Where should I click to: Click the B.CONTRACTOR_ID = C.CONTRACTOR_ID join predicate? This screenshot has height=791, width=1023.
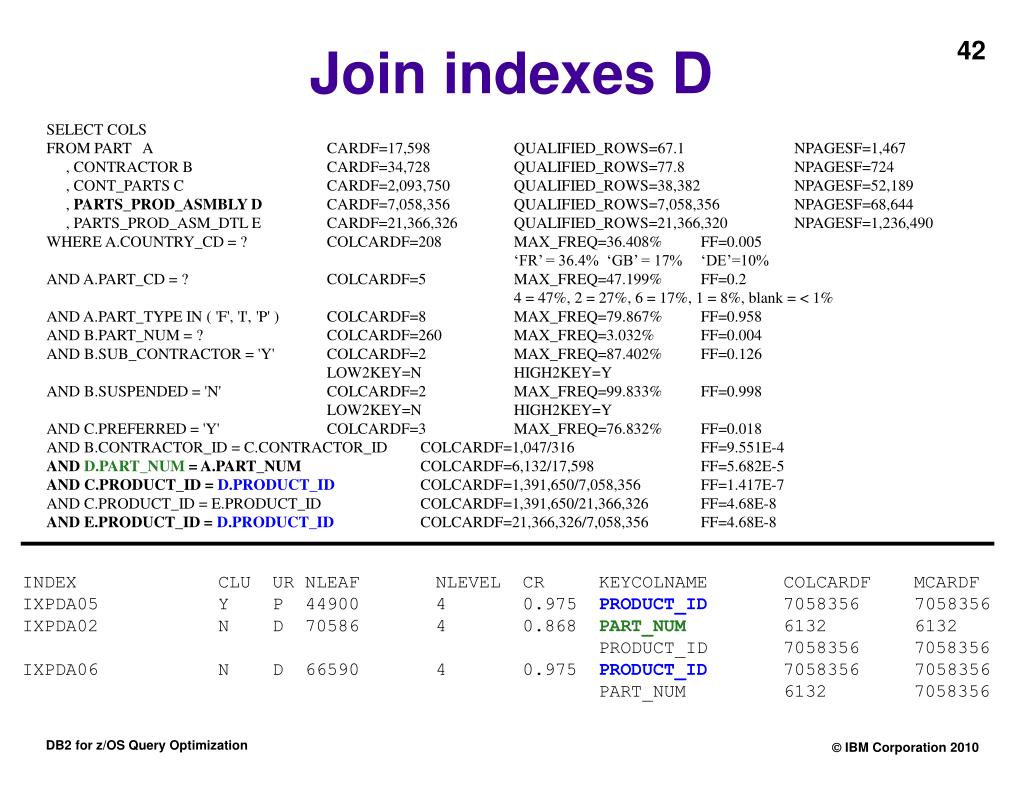[217, 448]
